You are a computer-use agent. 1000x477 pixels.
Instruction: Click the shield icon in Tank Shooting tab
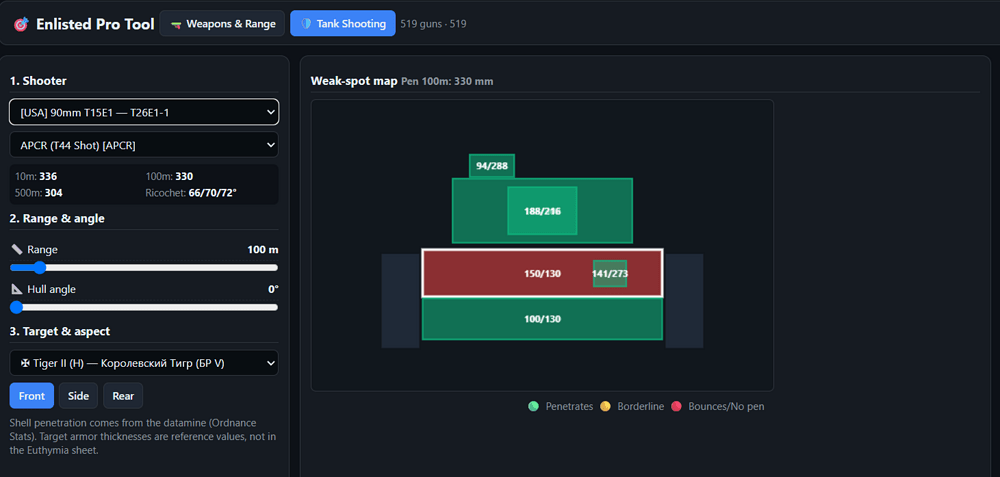point(306,24)
